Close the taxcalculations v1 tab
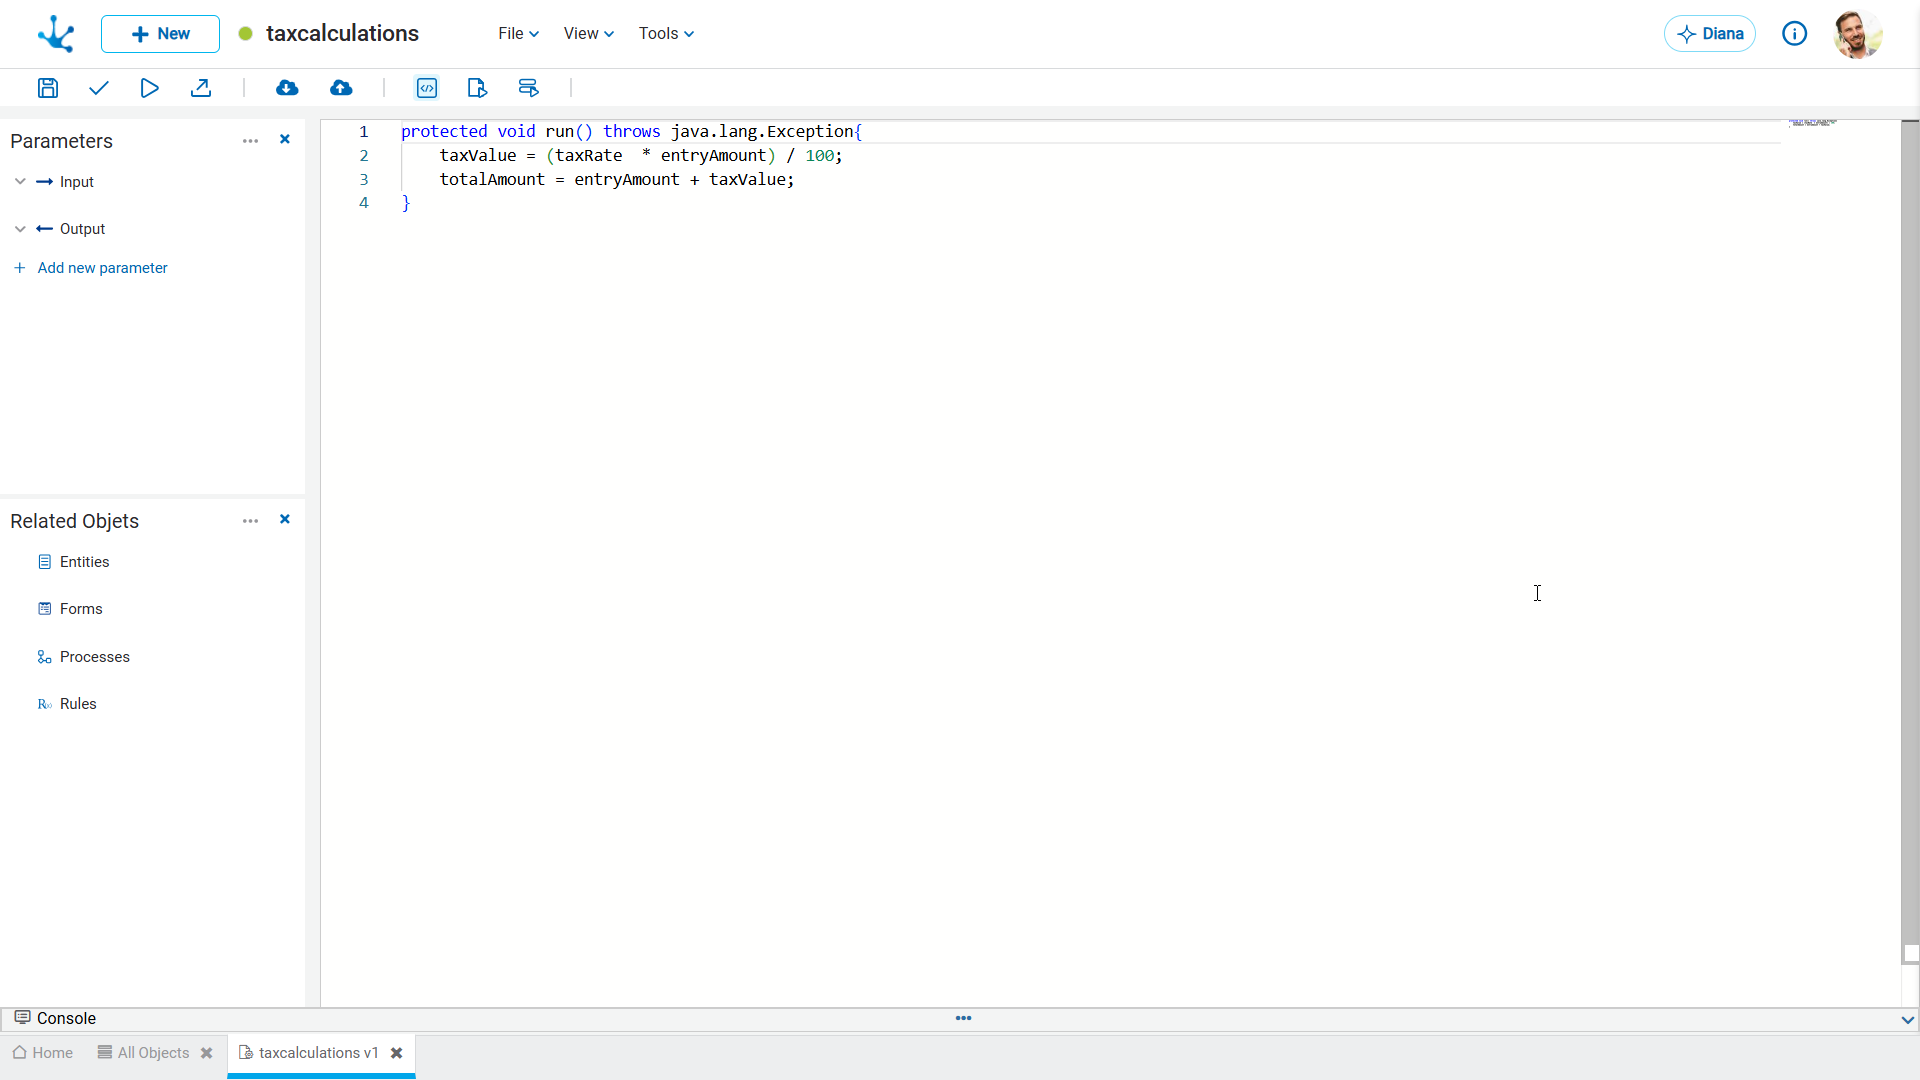 397,1053
